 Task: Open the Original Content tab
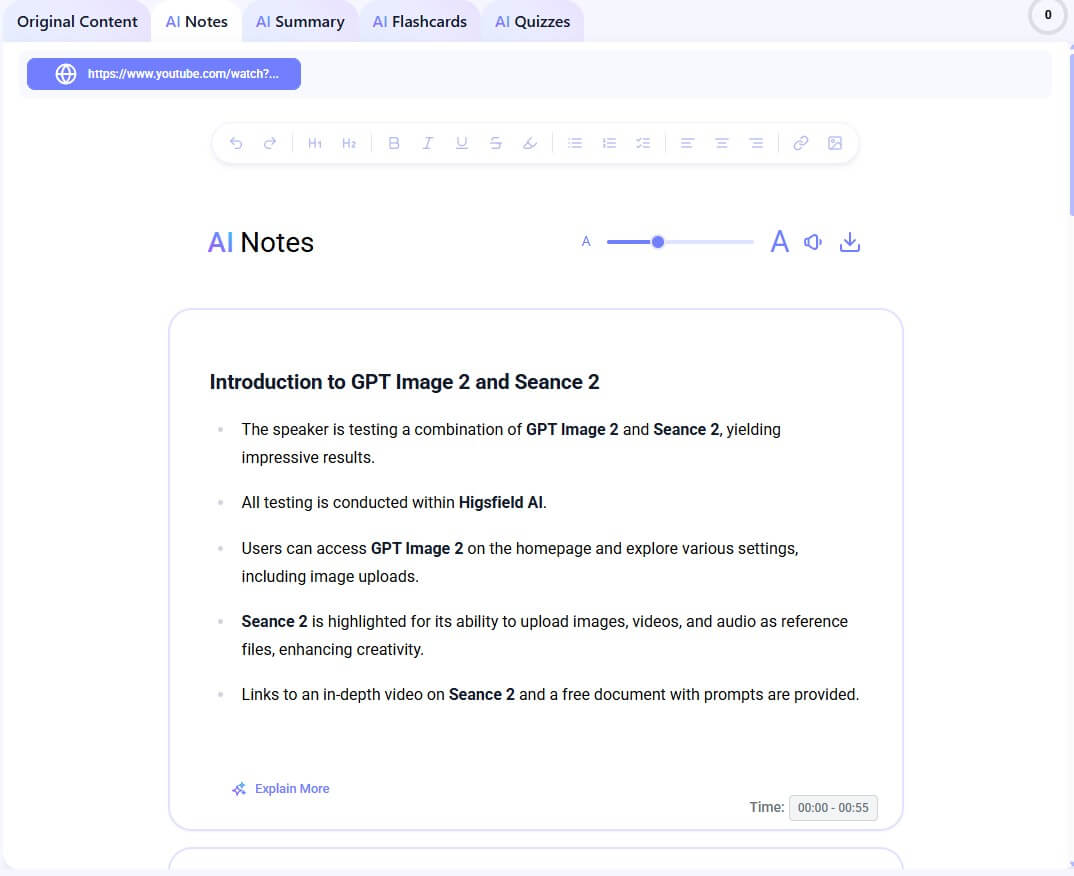[77, 21]
